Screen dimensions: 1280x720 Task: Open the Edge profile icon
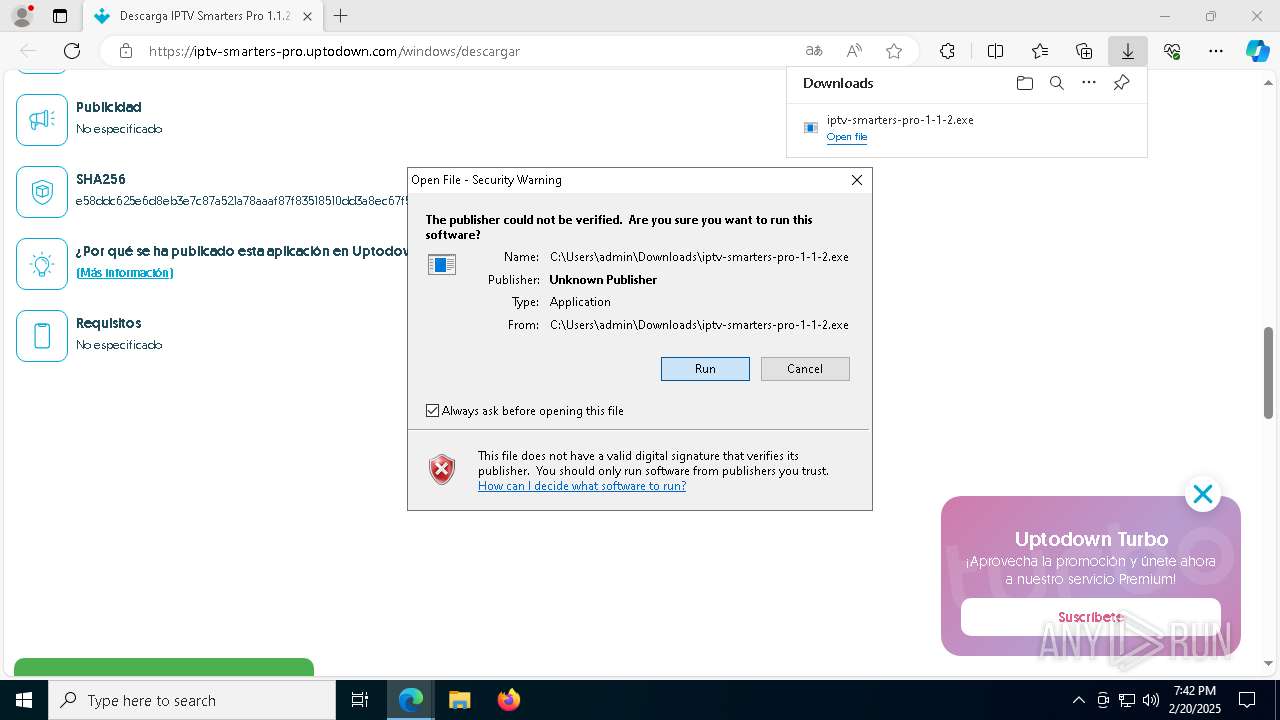[x=21, y=16]
